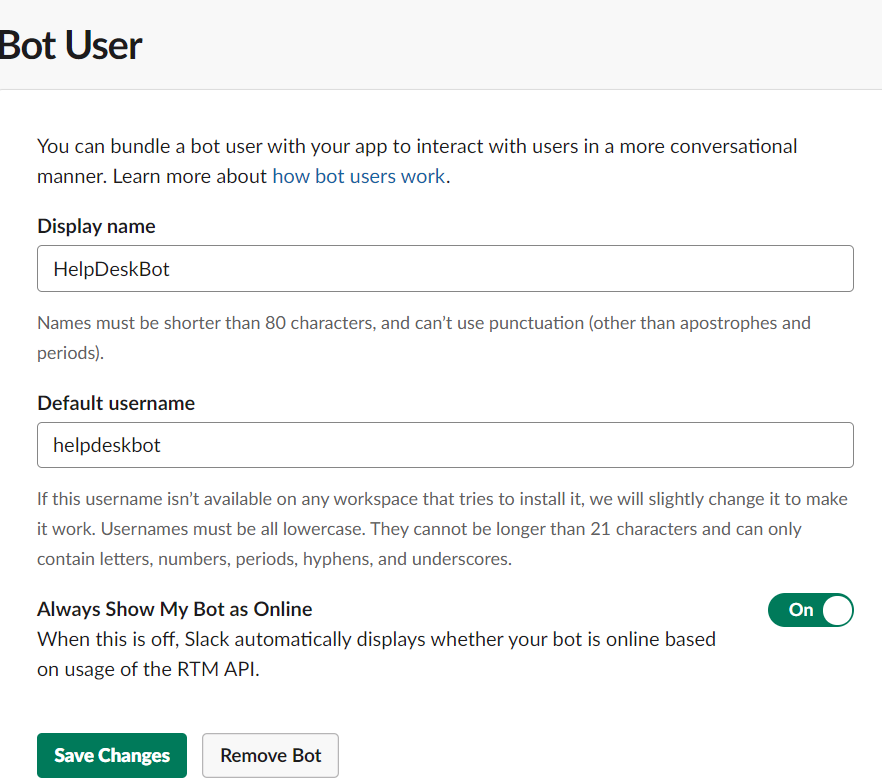Open the 'how bot users work' link
The height and width of the screenshot is (784, 882).
tap(359, 176)
